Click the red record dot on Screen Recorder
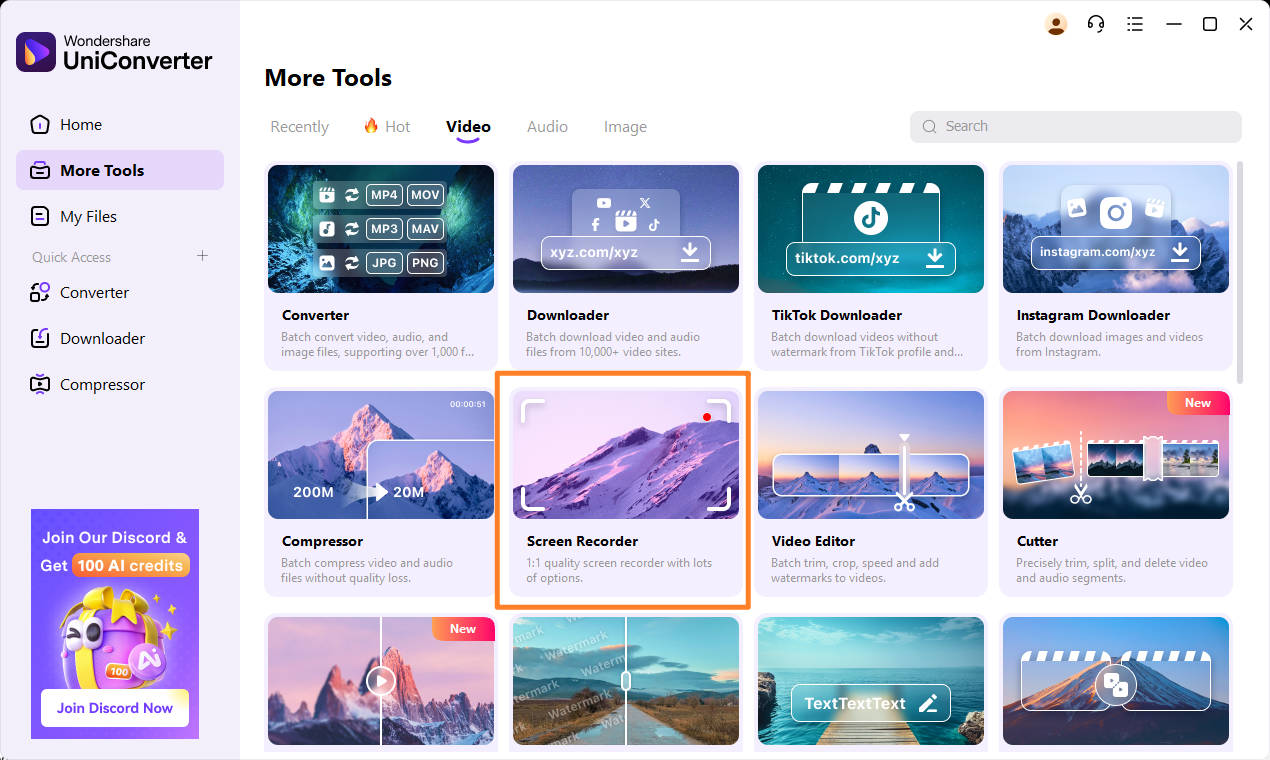Image resolution: width=1270 pixels, height=760 pixels. [707, 417]
